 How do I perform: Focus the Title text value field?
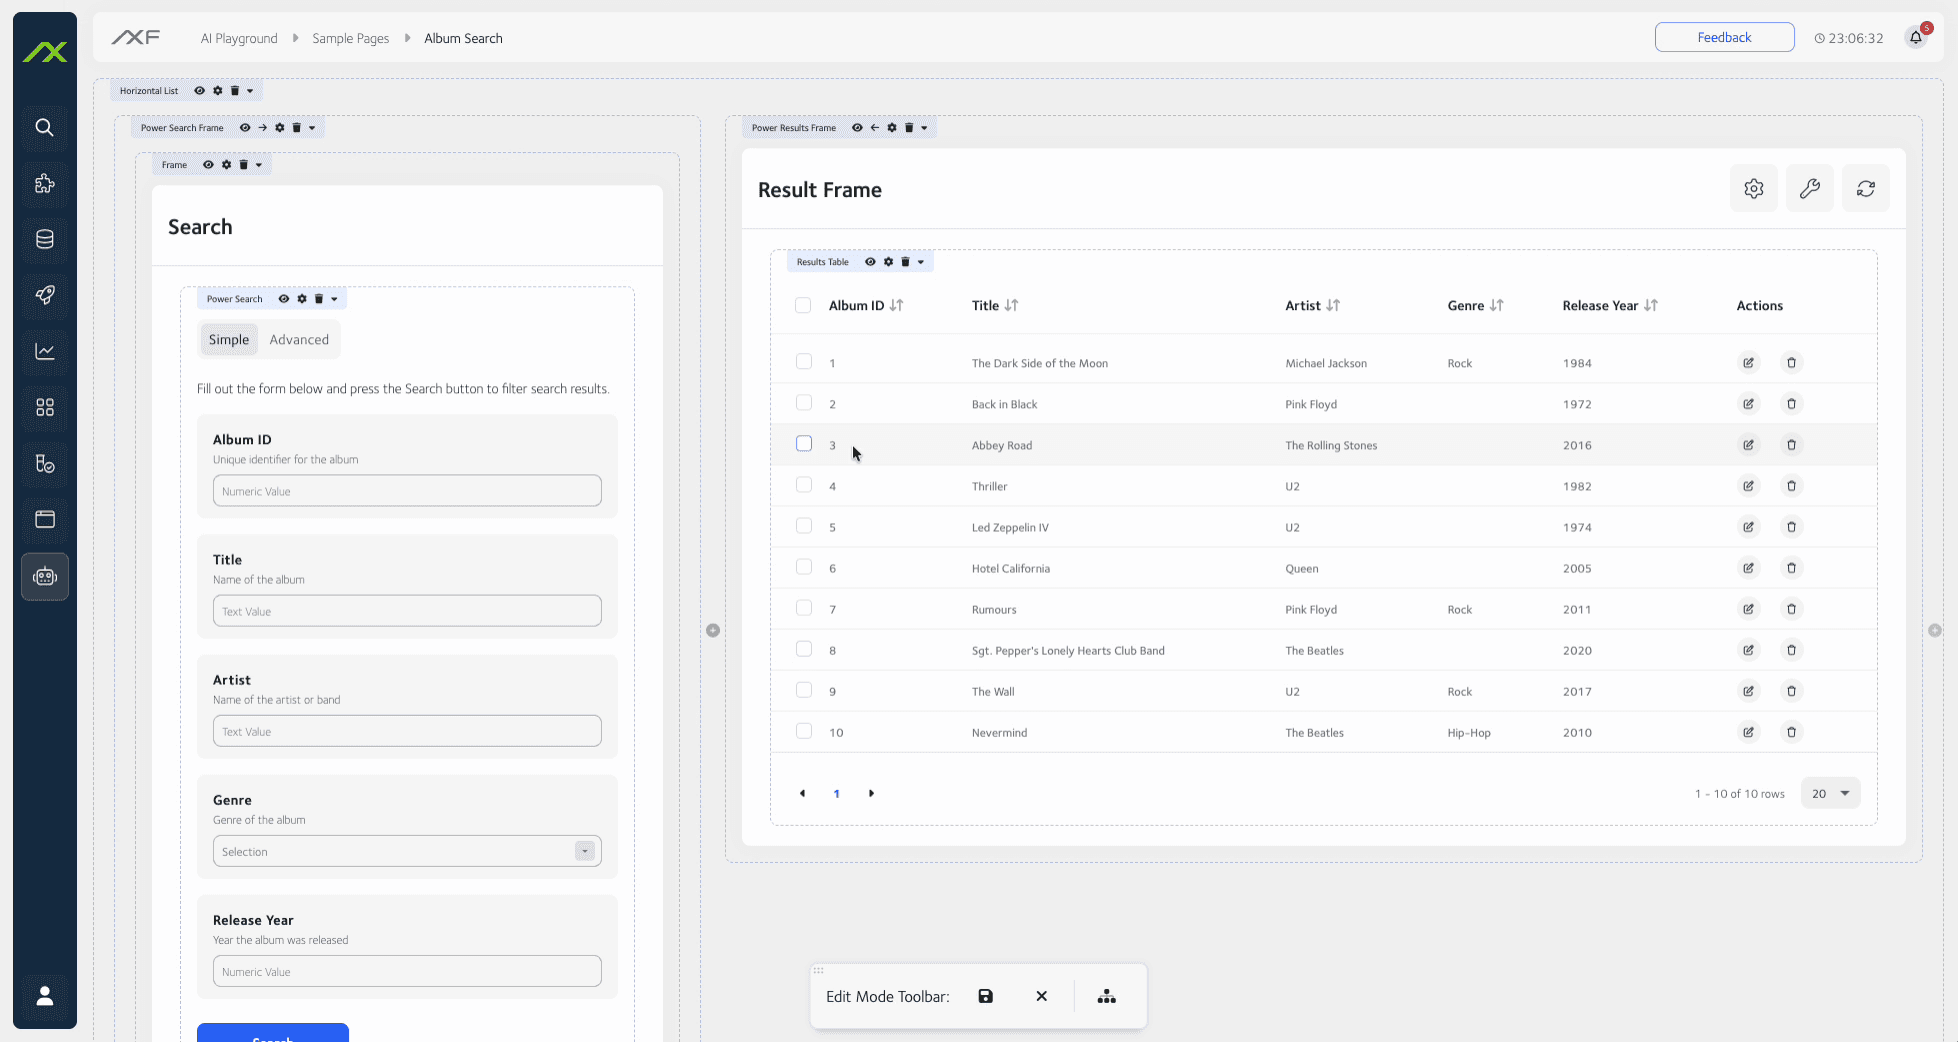[407, 611]
